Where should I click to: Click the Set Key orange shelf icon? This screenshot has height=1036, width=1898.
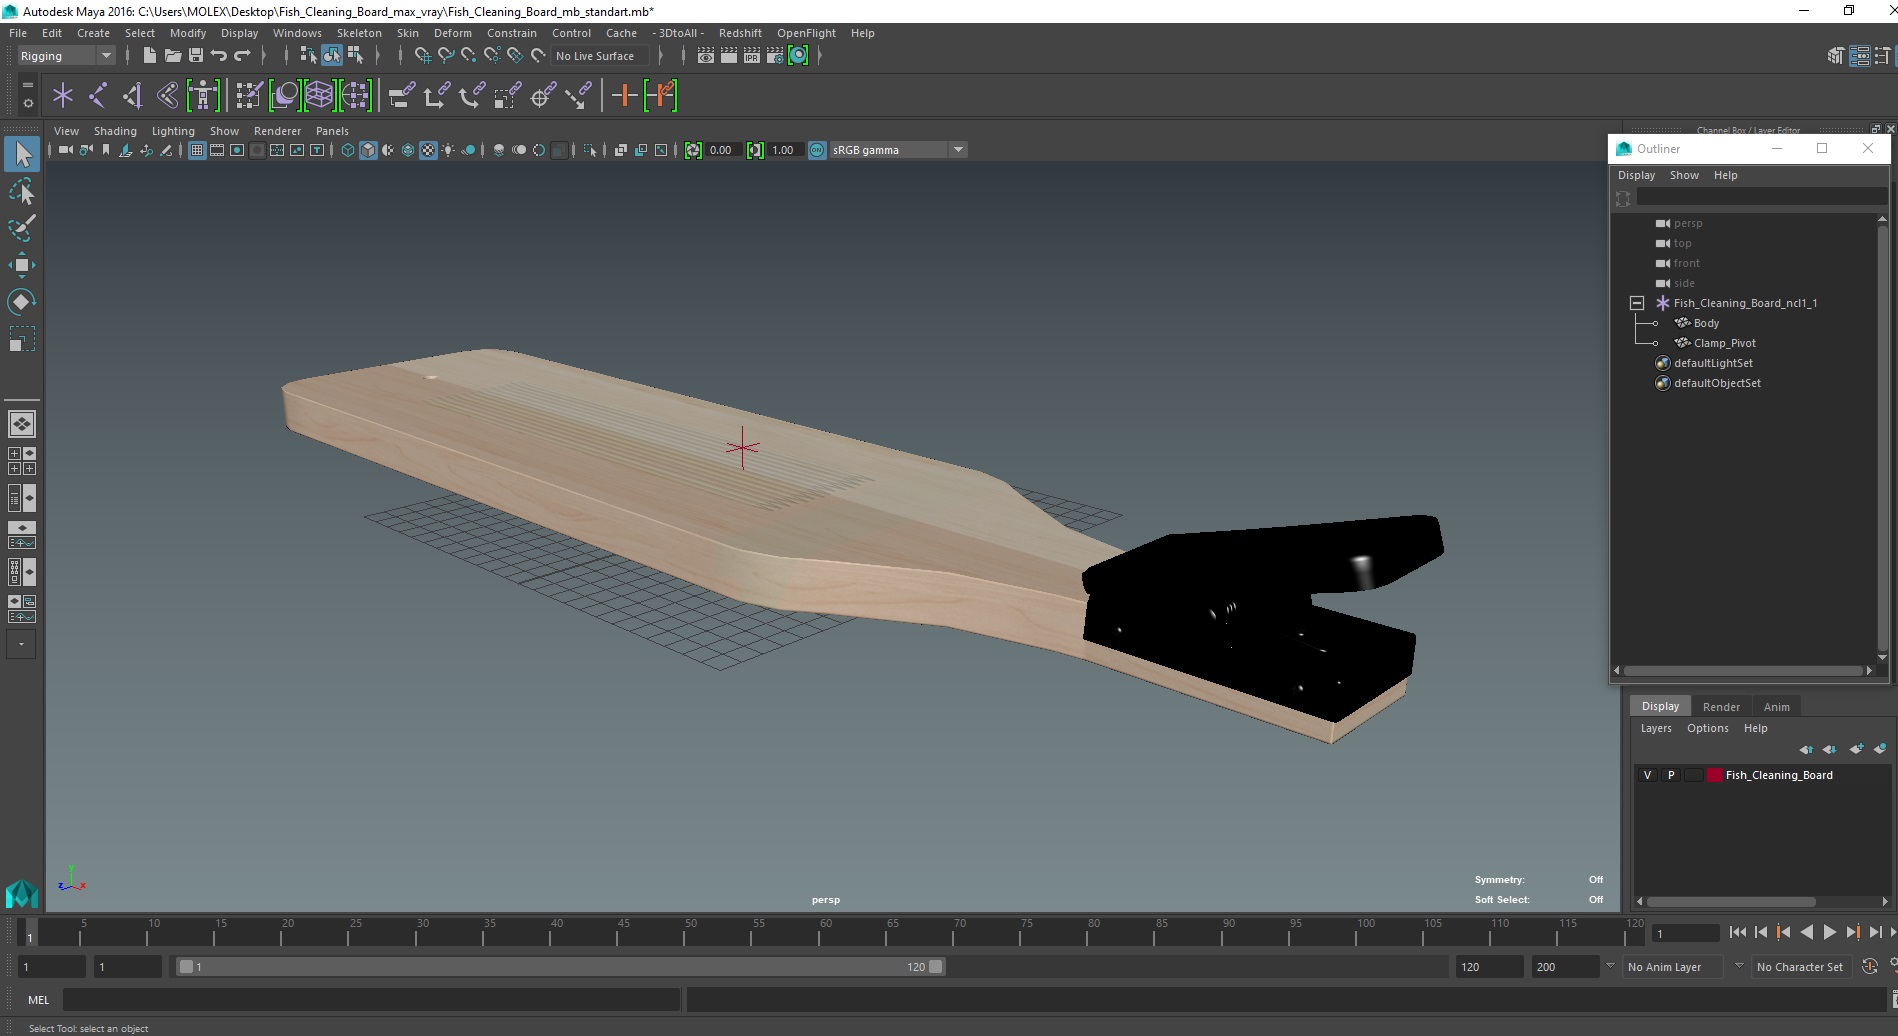click(x=624, y=96)
